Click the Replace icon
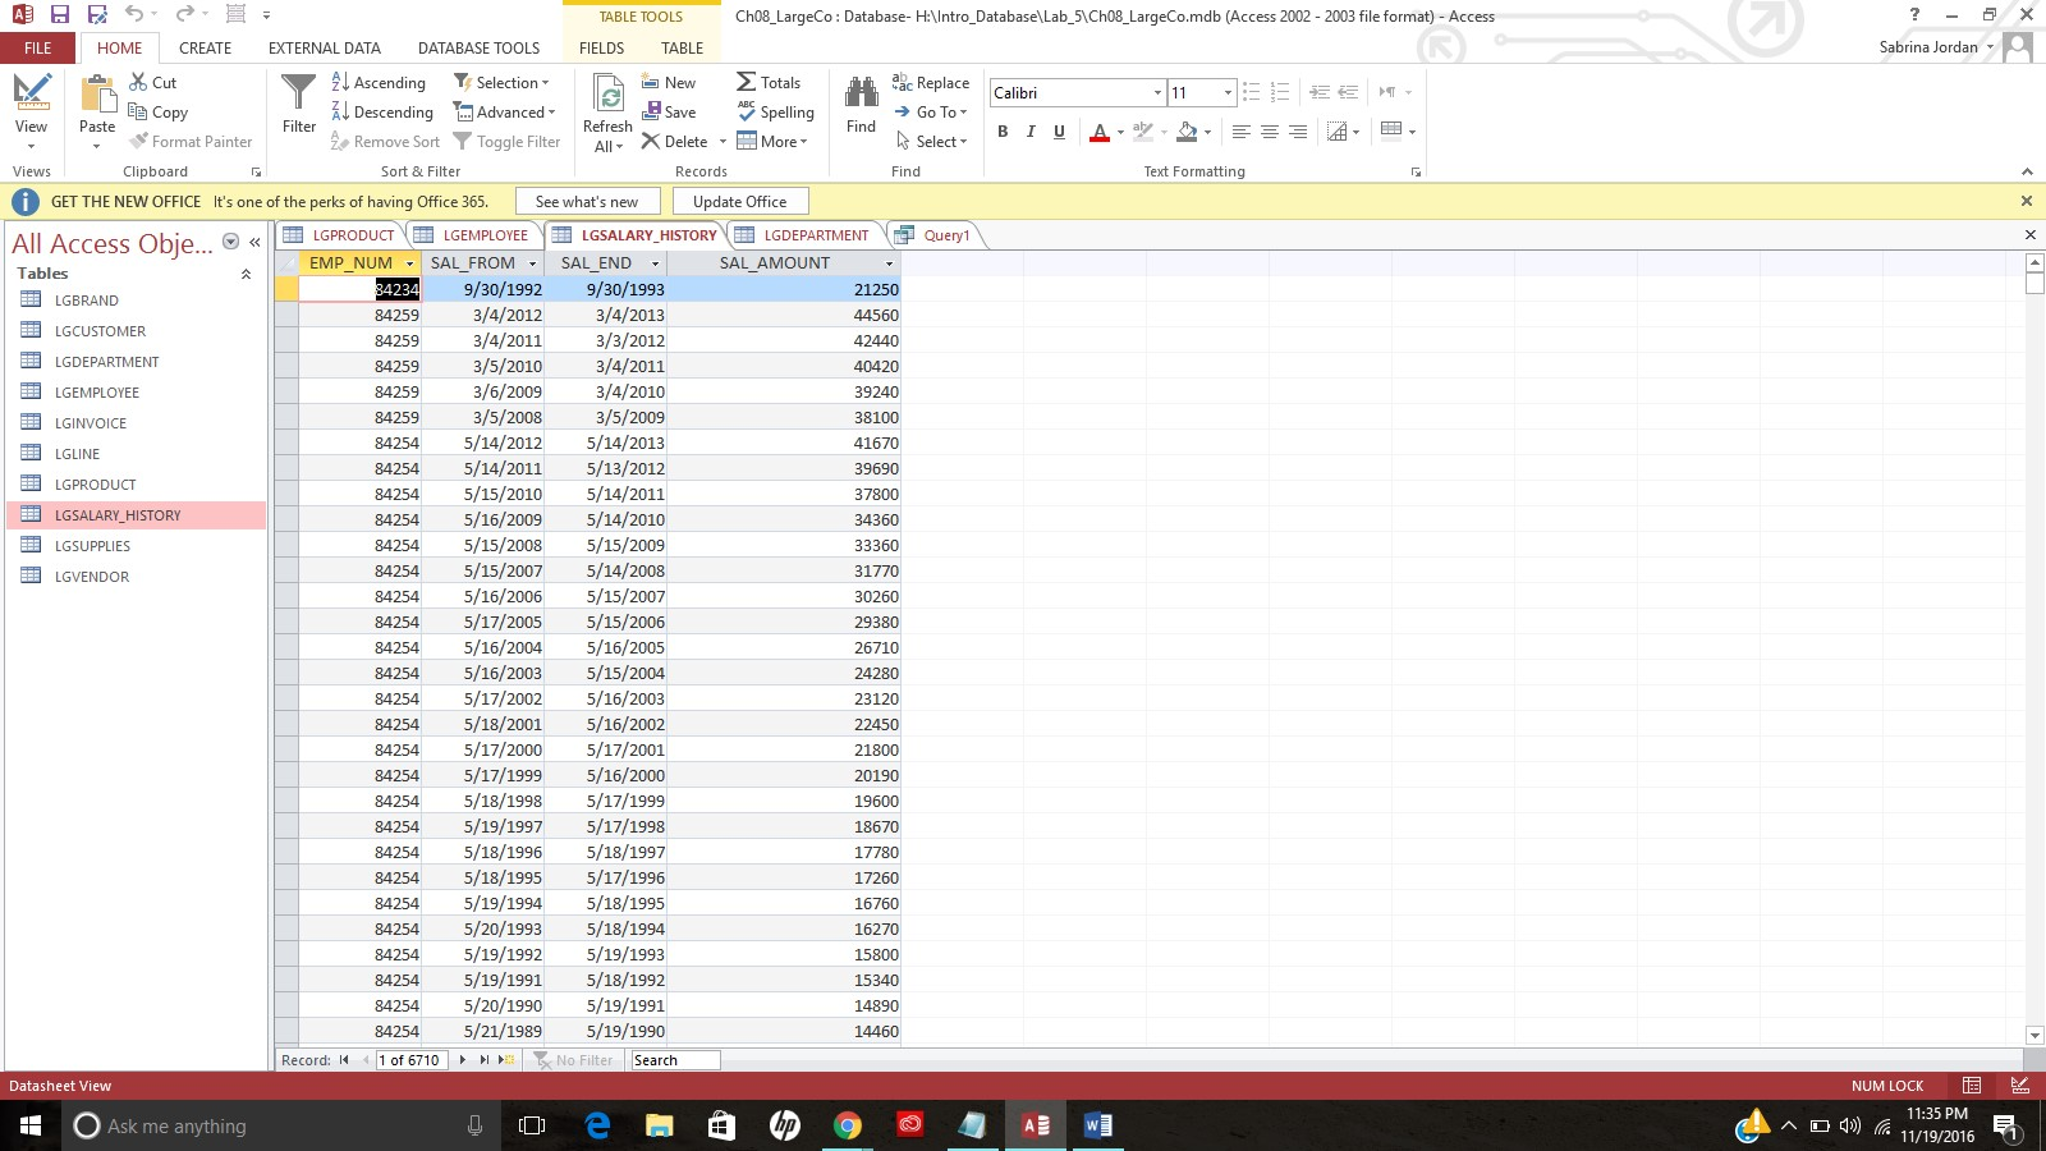Viewport: 2046px width, 1151px height. (902, 83)
